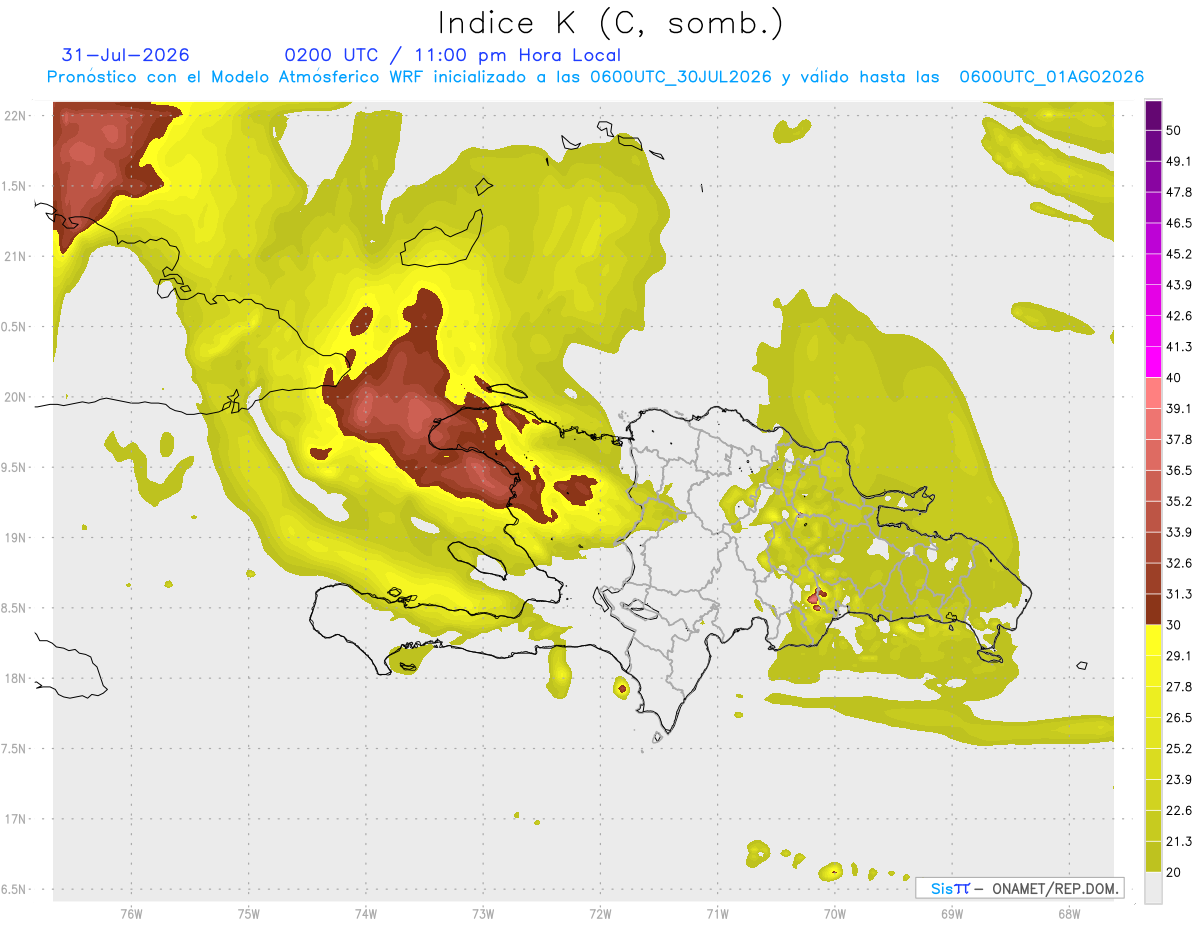Click the colorbar value '25.2'
Screen dimensions: 1200x927
click(1179, 749)
